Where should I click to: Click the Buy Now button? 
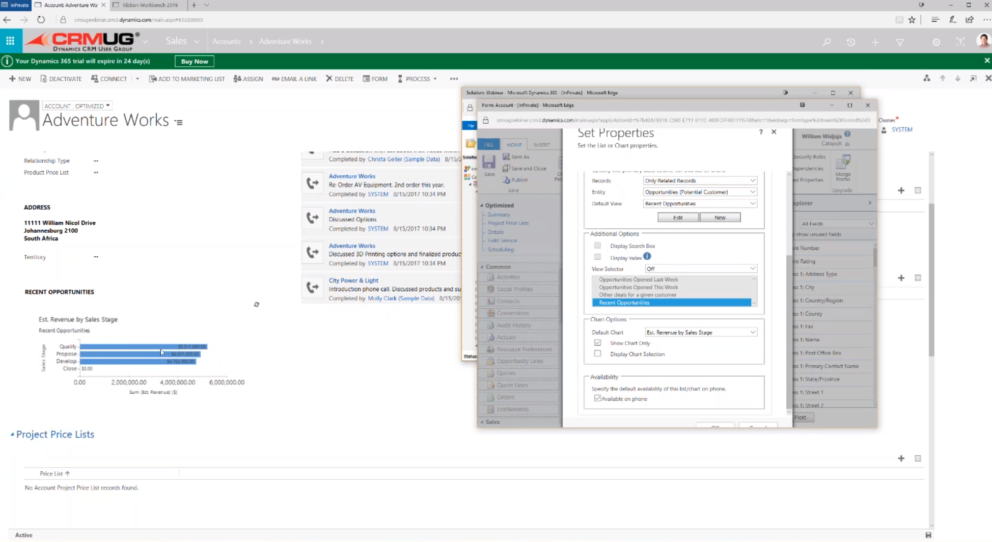[194, 61]
